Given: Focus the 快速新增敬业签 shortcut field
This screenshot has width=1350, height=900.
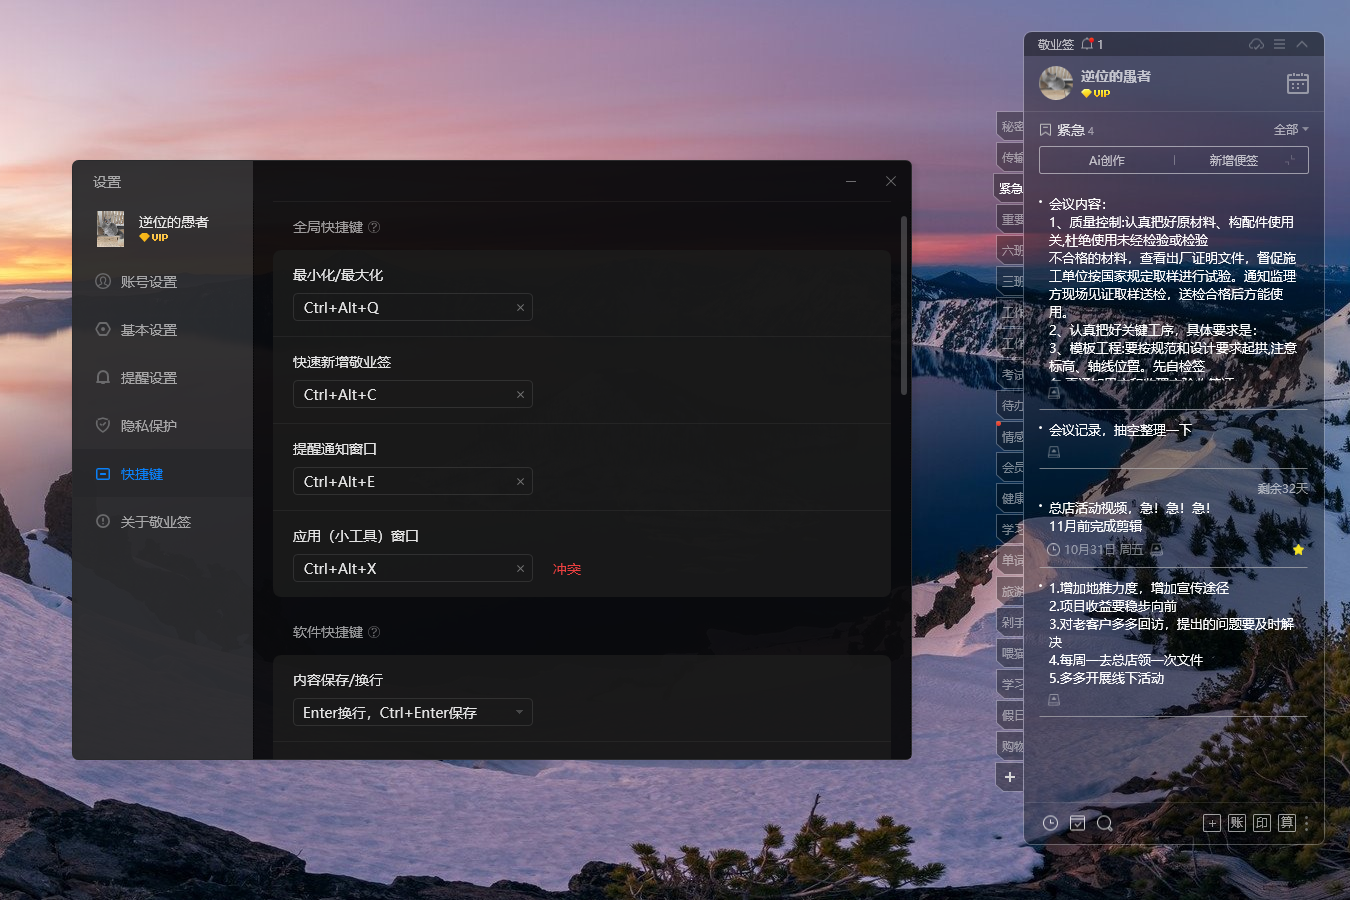Looking at the screenshot, I should tap(412, 395).
